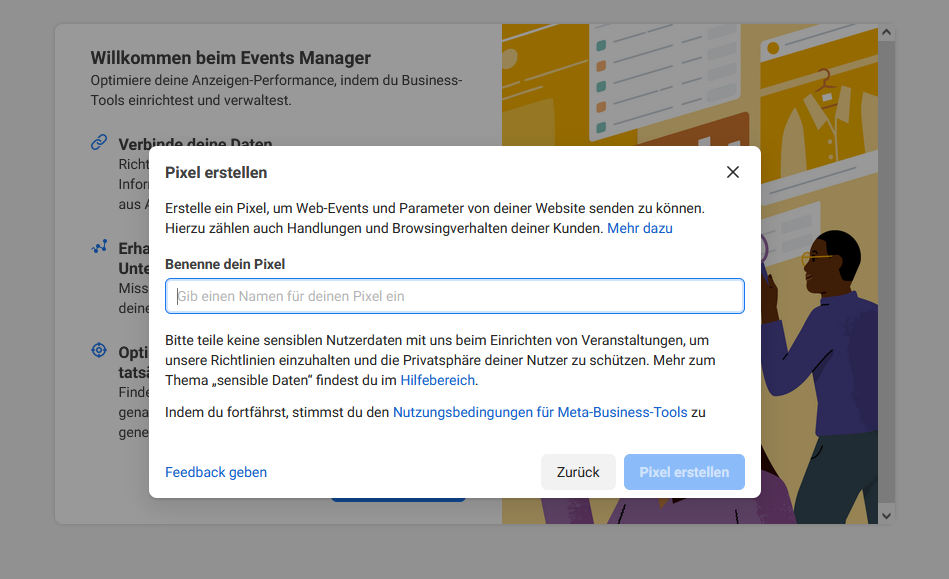This screenshot has height=579, width=949.
Task: Click the graph icon beside Erha heading
Action: click(99, 247)
